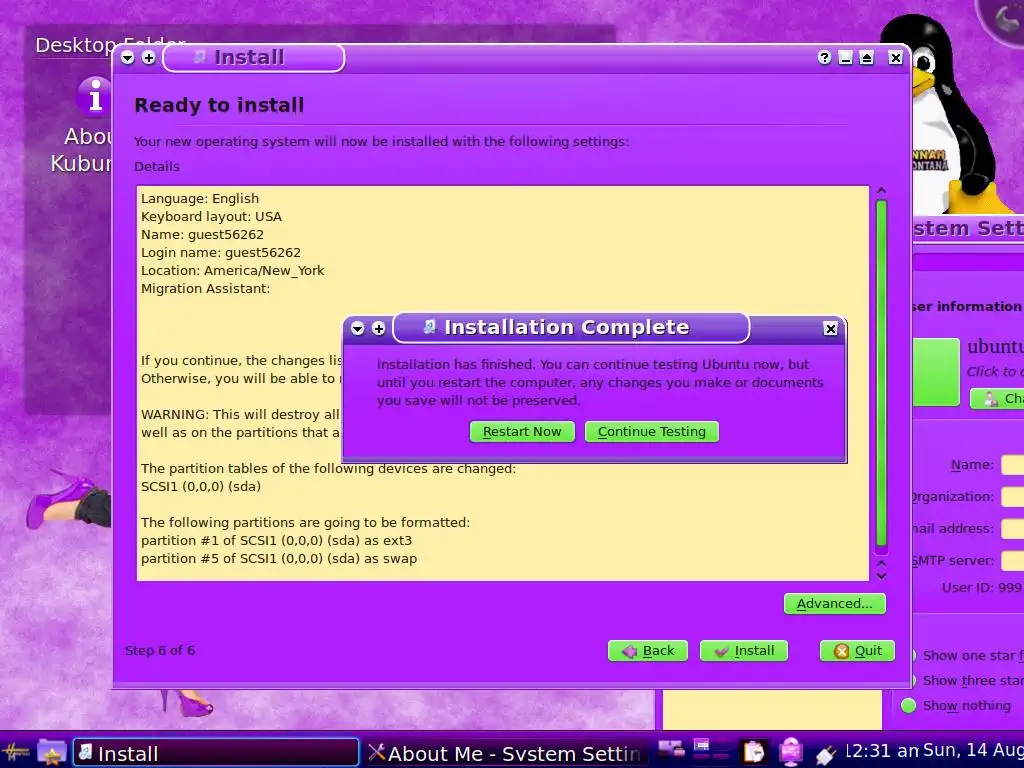Viewport: 1024px width, 768px height.
Task: Pin the Install window on all desktops
Action: point(149,58)
